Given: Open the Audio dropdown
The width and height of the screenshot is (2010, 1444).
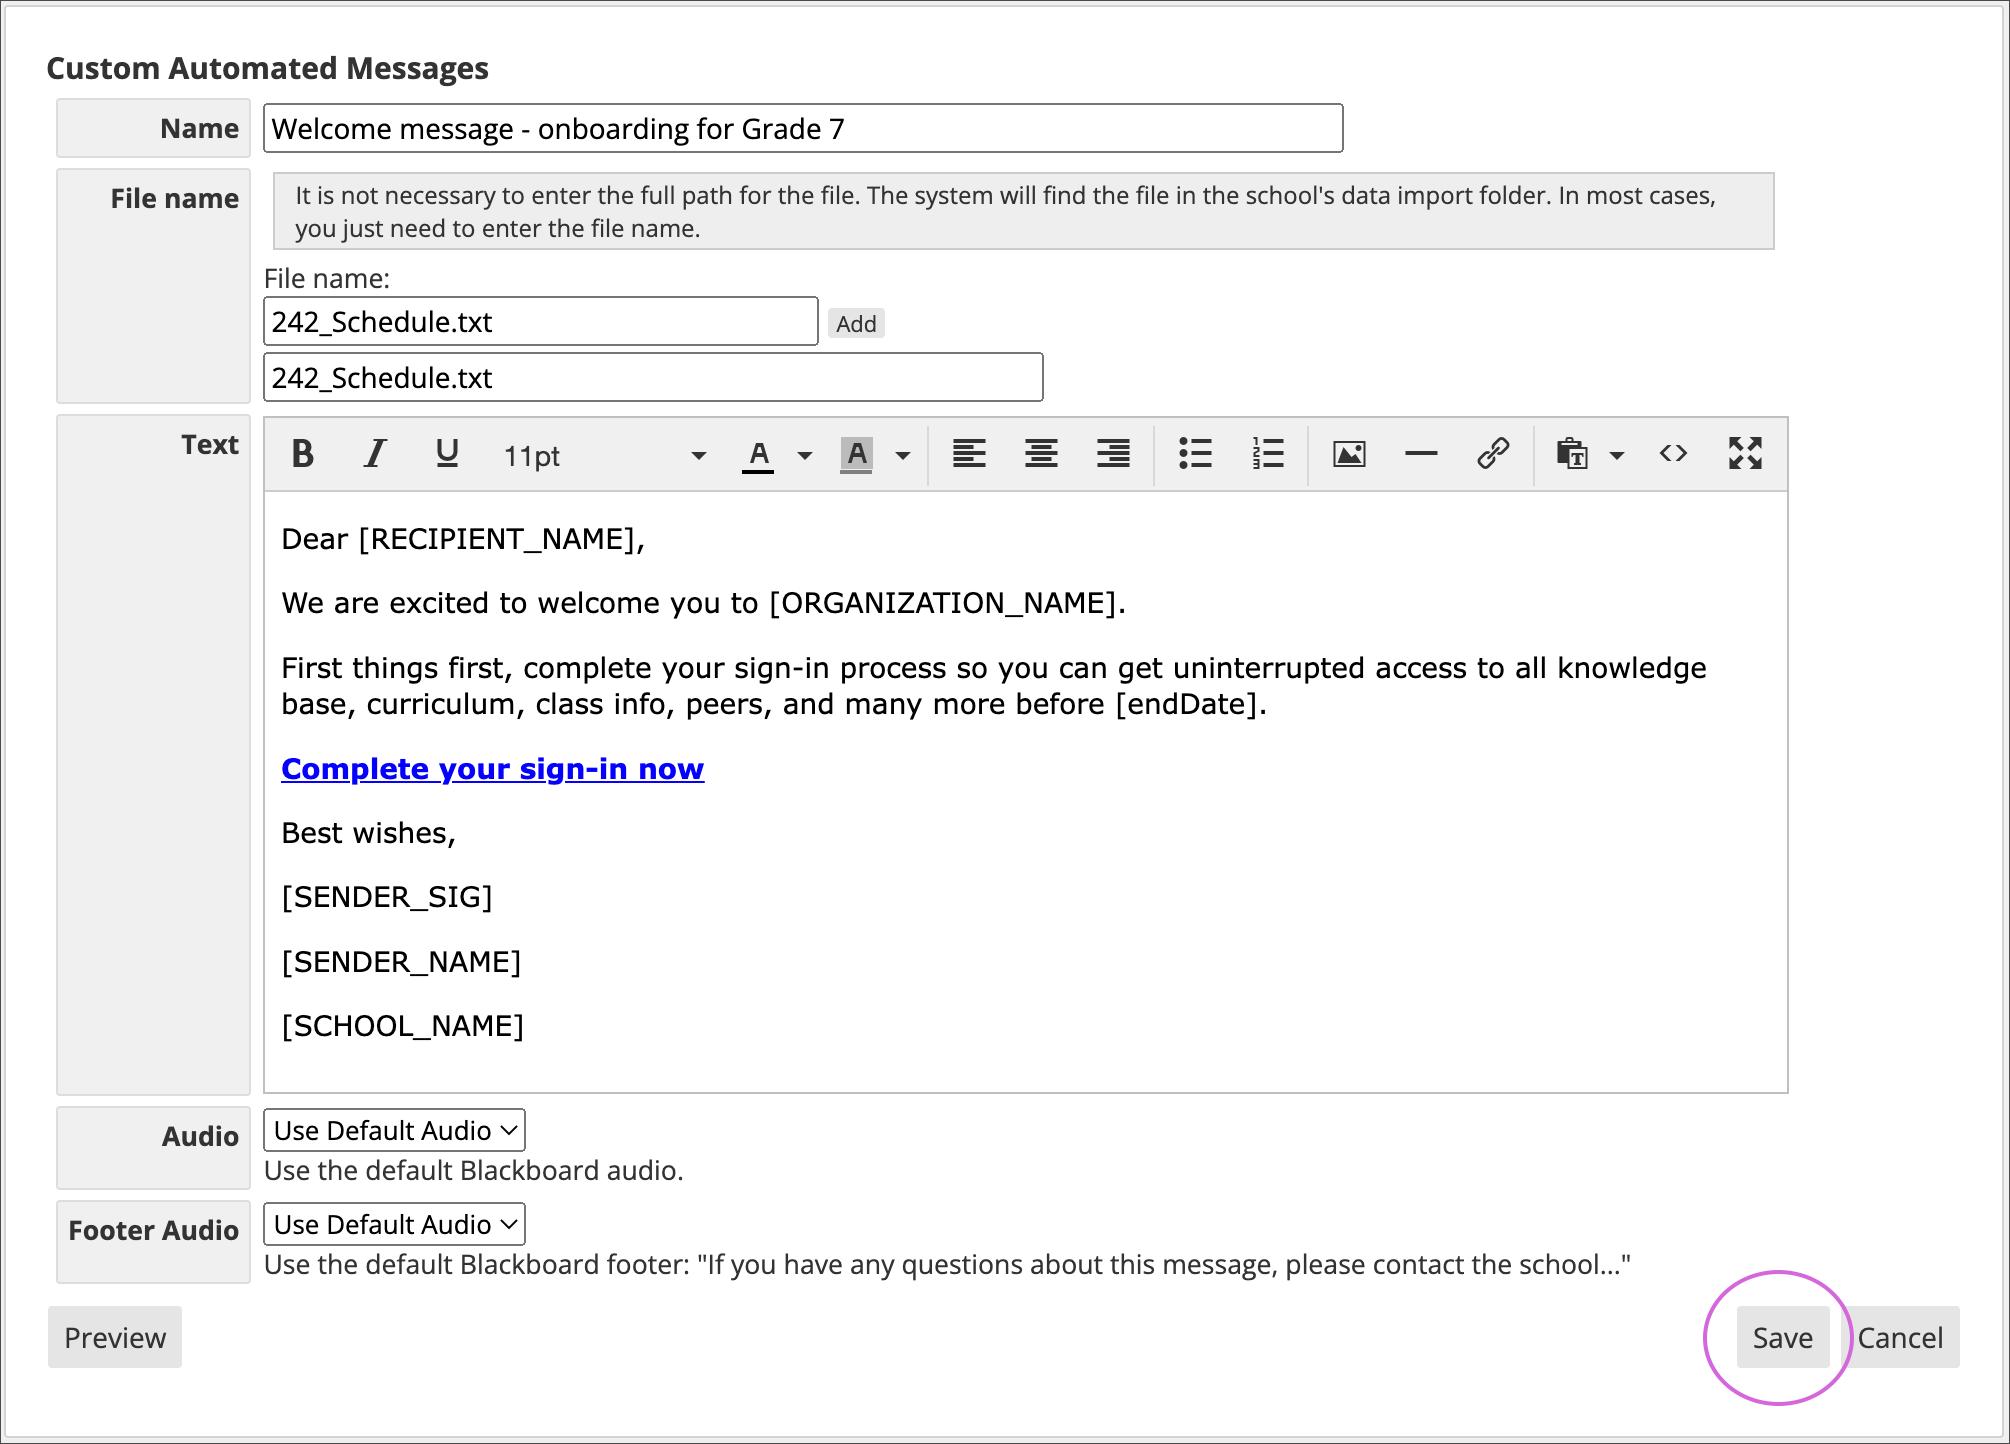Looking at the screenshot, I should 394,1130.
